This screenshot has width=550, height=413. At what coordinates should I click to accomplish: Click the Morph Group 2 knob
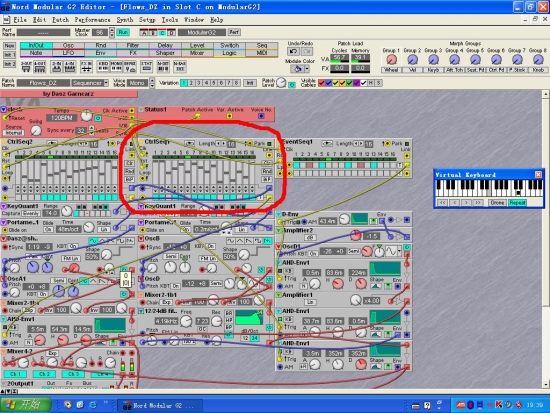[x=412, y=60]
